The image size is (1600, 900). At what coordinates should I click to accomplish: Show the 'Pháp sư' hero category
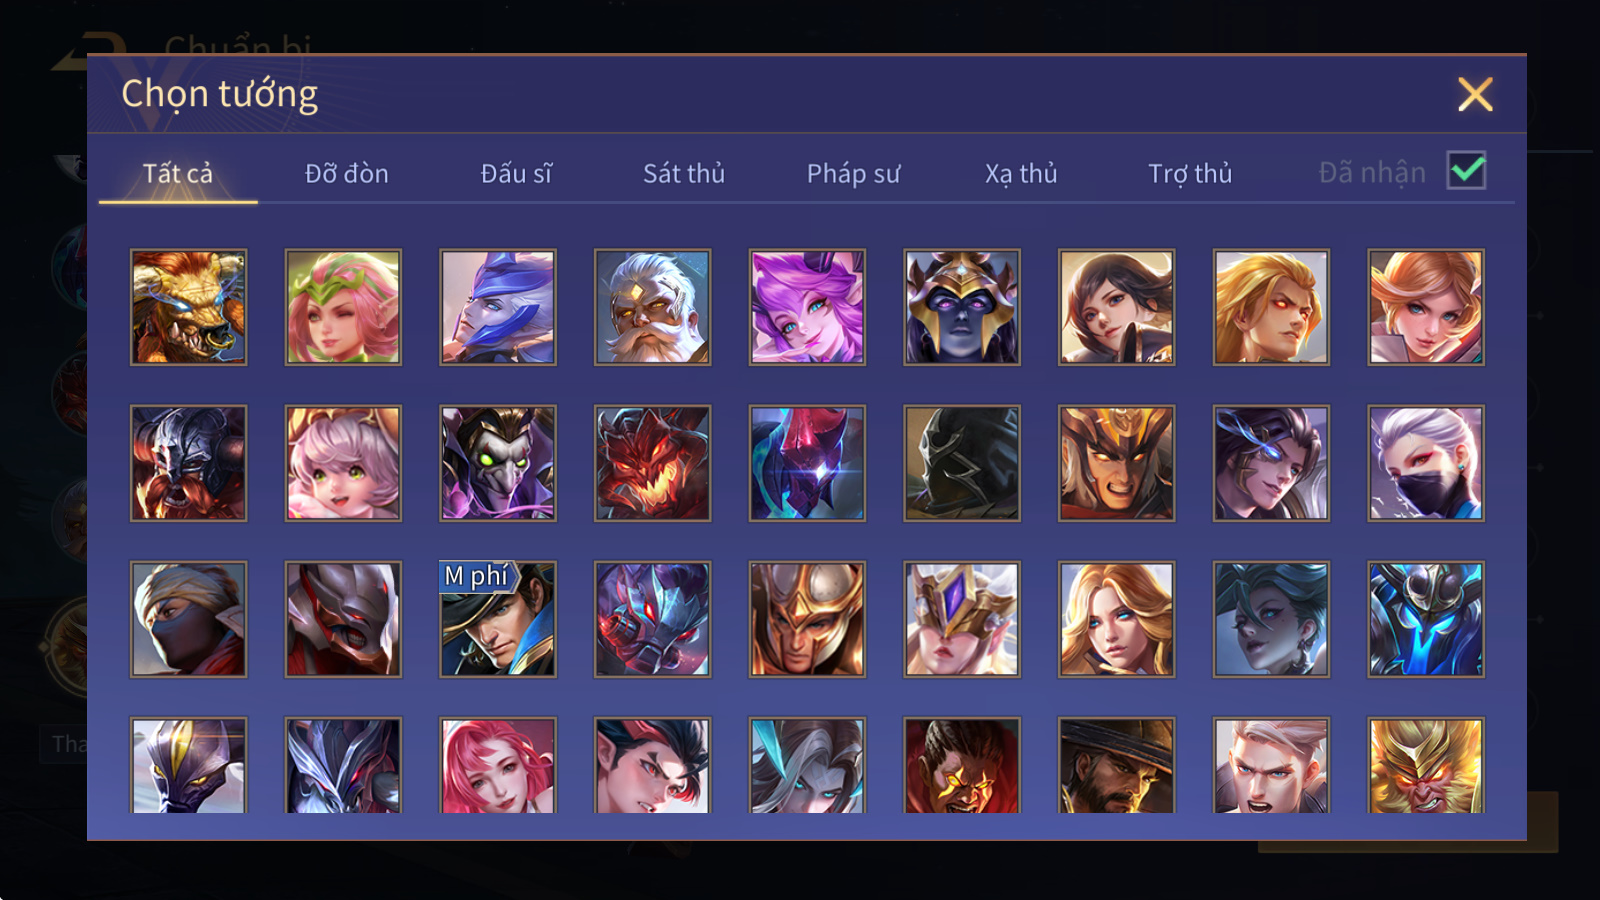coord(853,174)
